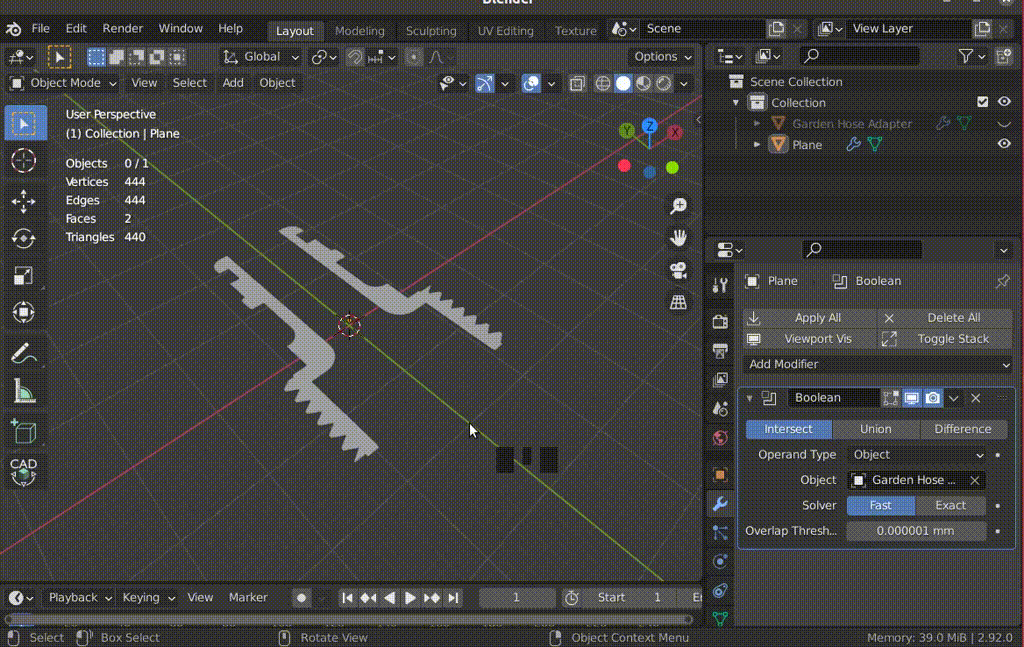Screen dimensions: 1024x647
Task: Click the frame number field in the timeline
Action: click(x=517, y=597)
